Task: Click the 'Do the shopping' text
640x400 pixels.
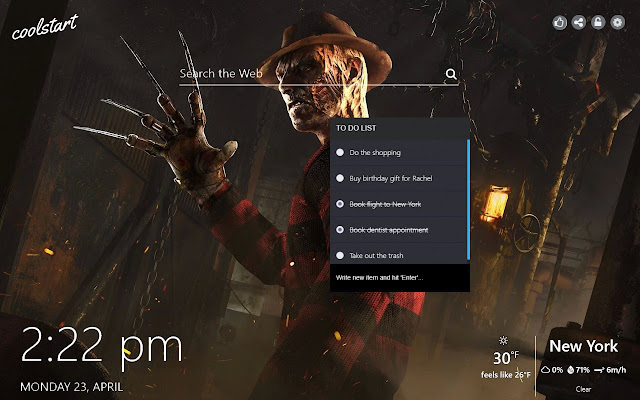Action: (375, 153)
